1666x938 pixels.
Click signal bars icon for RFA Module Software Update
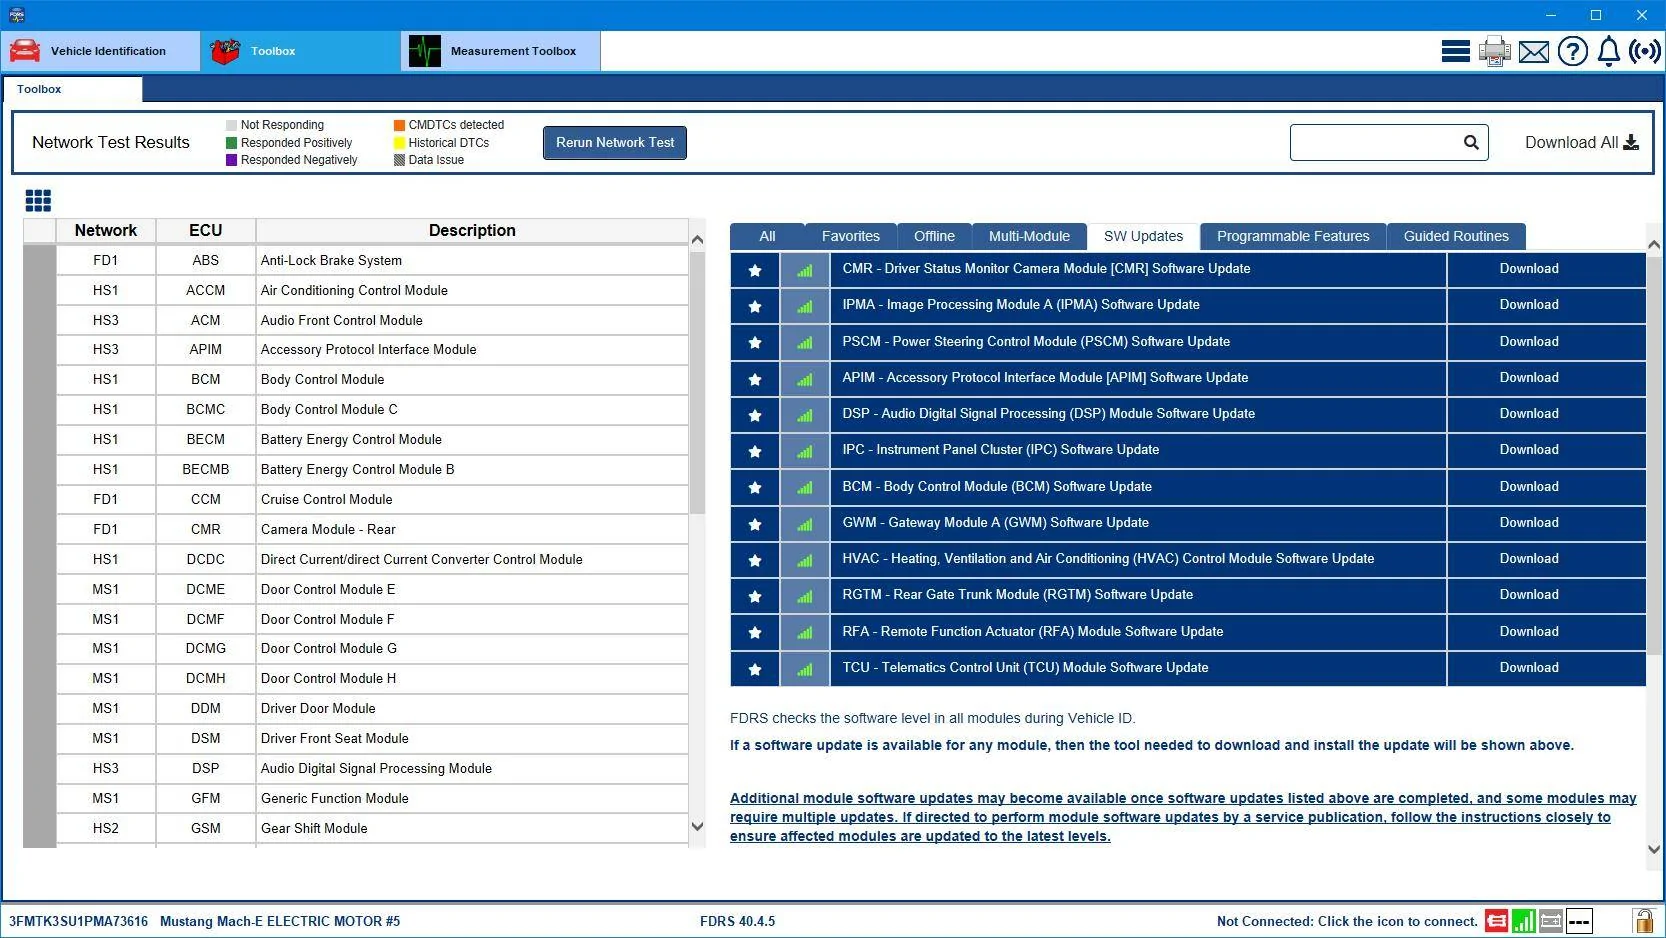click(x=805, y=633)
